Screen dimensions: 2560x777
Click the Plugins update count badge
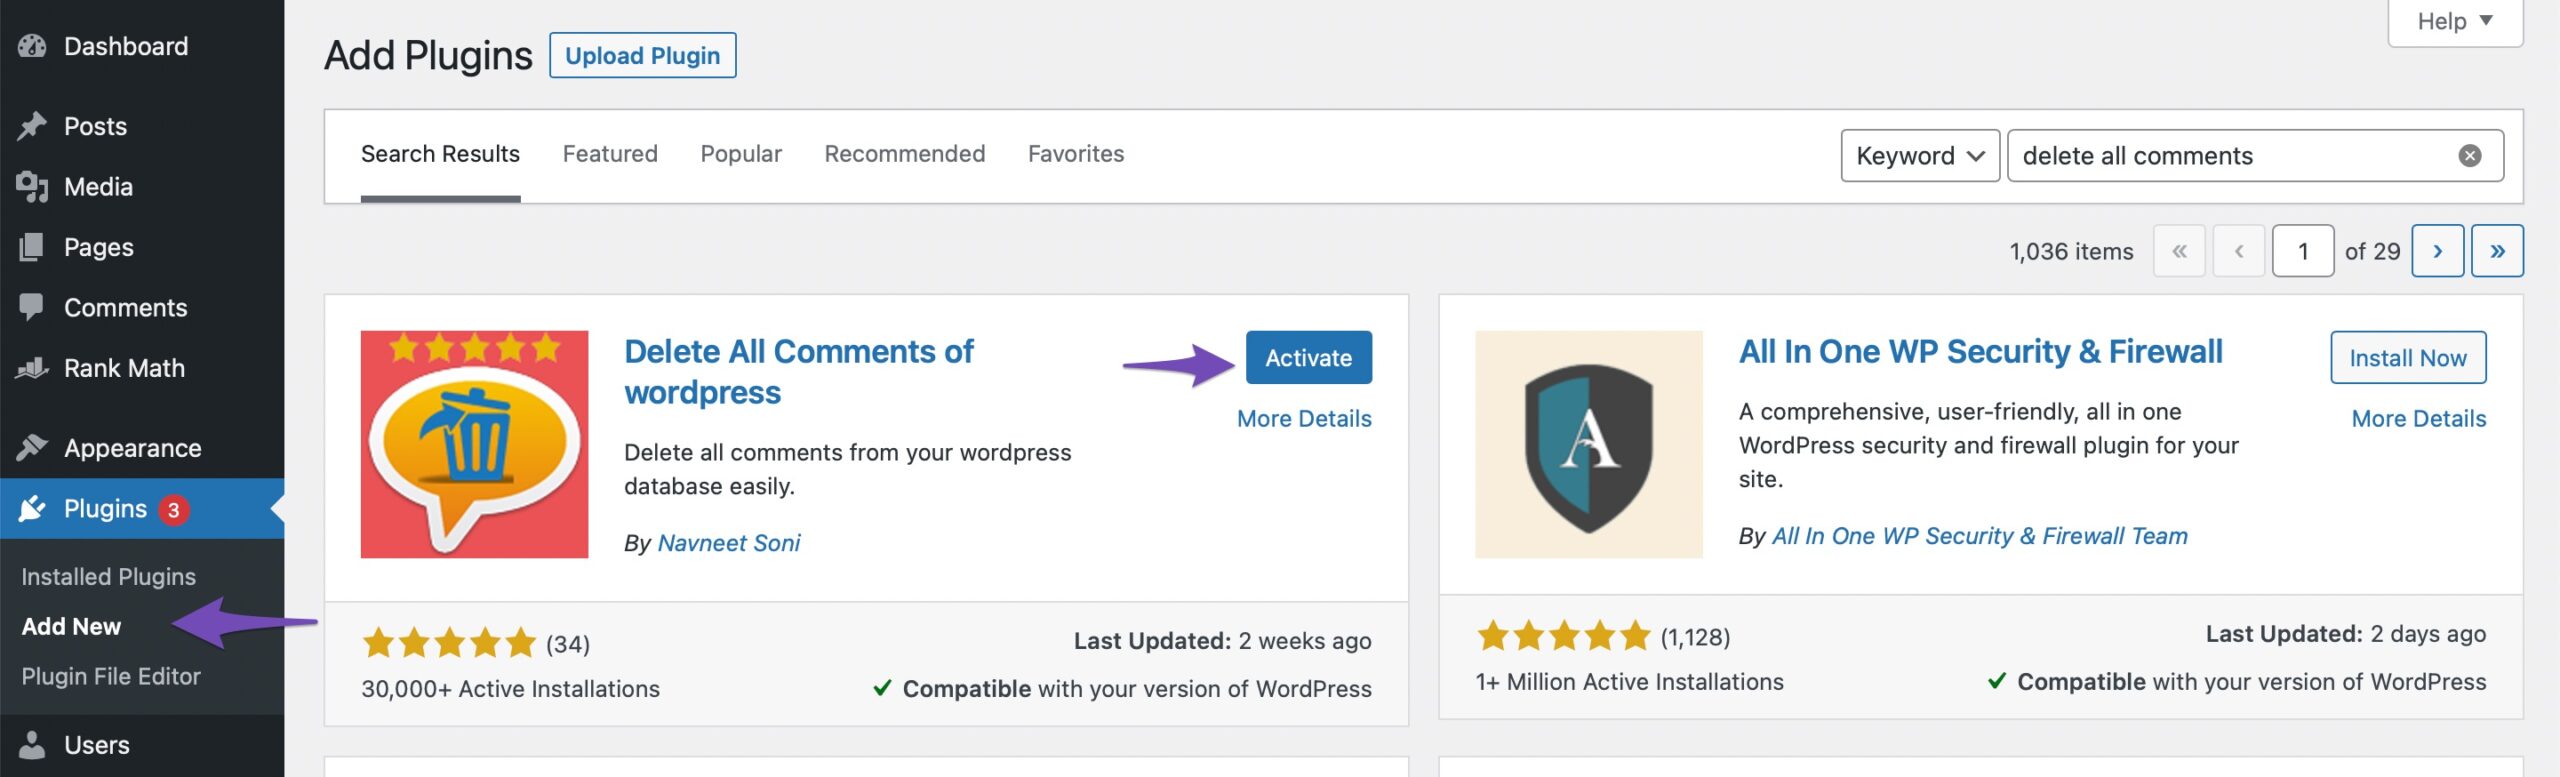(x=173, y=510)
